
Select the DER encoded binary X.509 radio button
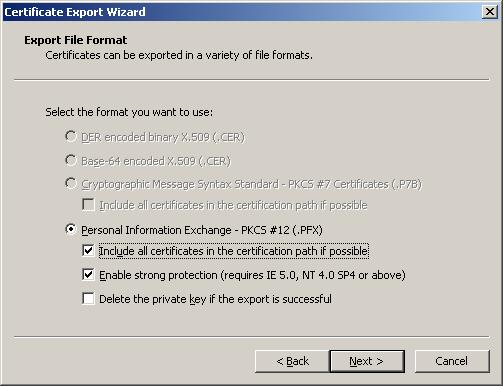[x=71, y=136]
